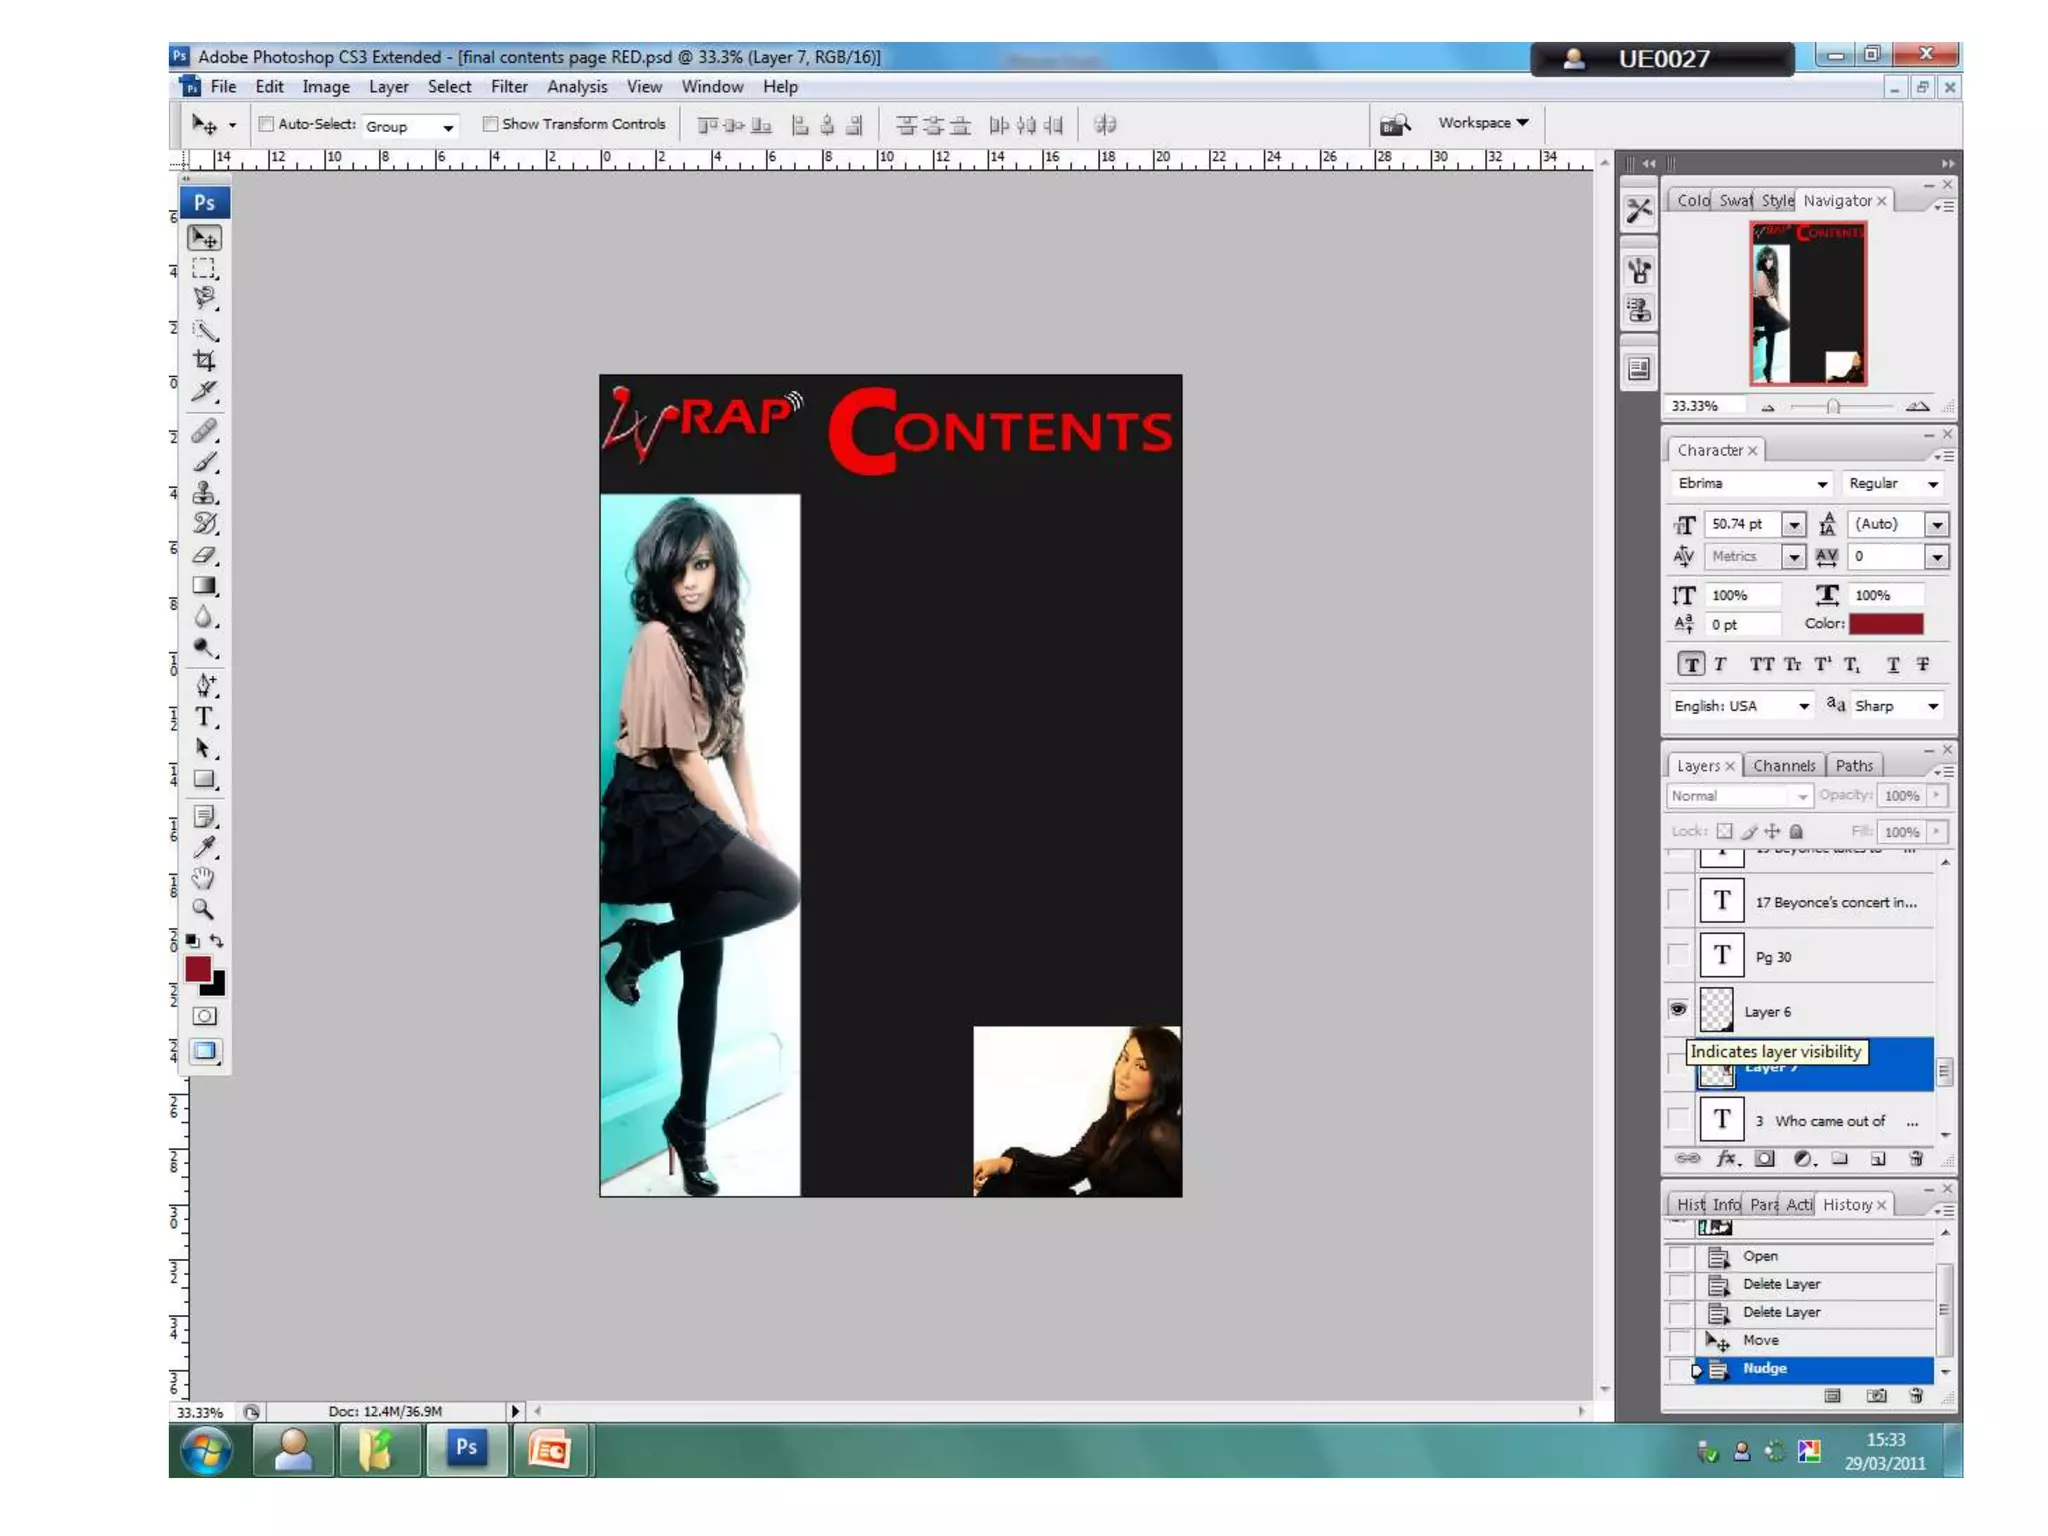Screen dimensions: 2048x1536
Task: Switch to the Channels tab
Action: click(x=1784, y=766)
